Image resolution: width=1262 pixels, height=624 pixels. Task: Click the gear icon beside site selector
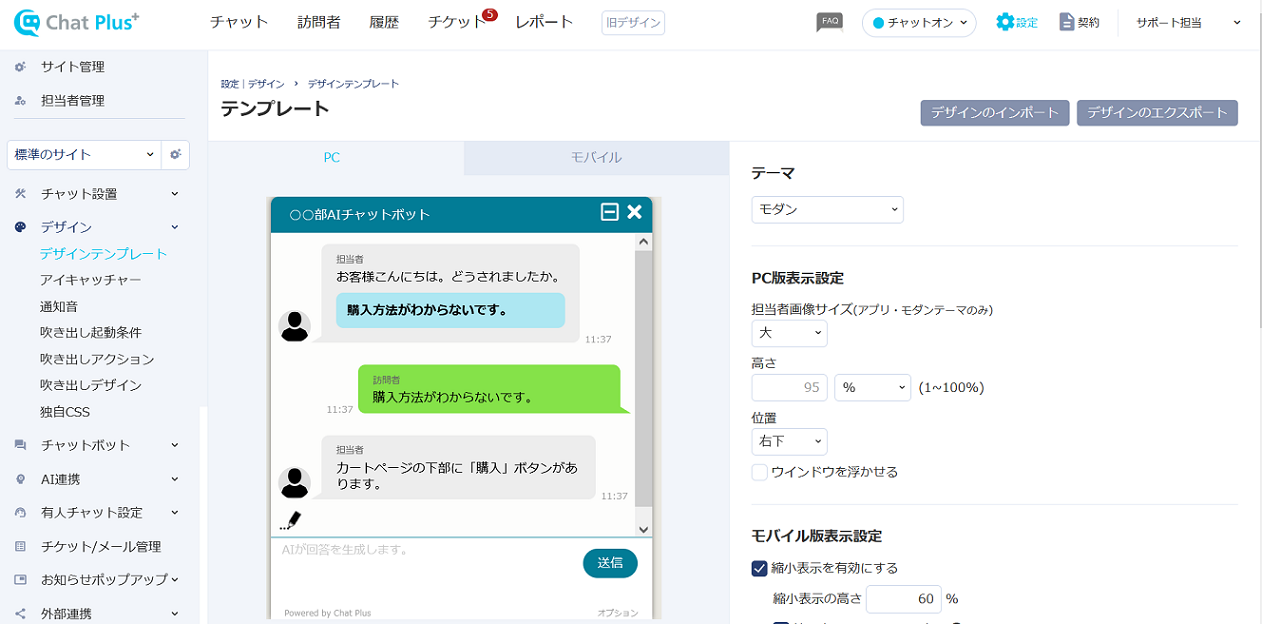pyautogui.click(x=176, y=154)
